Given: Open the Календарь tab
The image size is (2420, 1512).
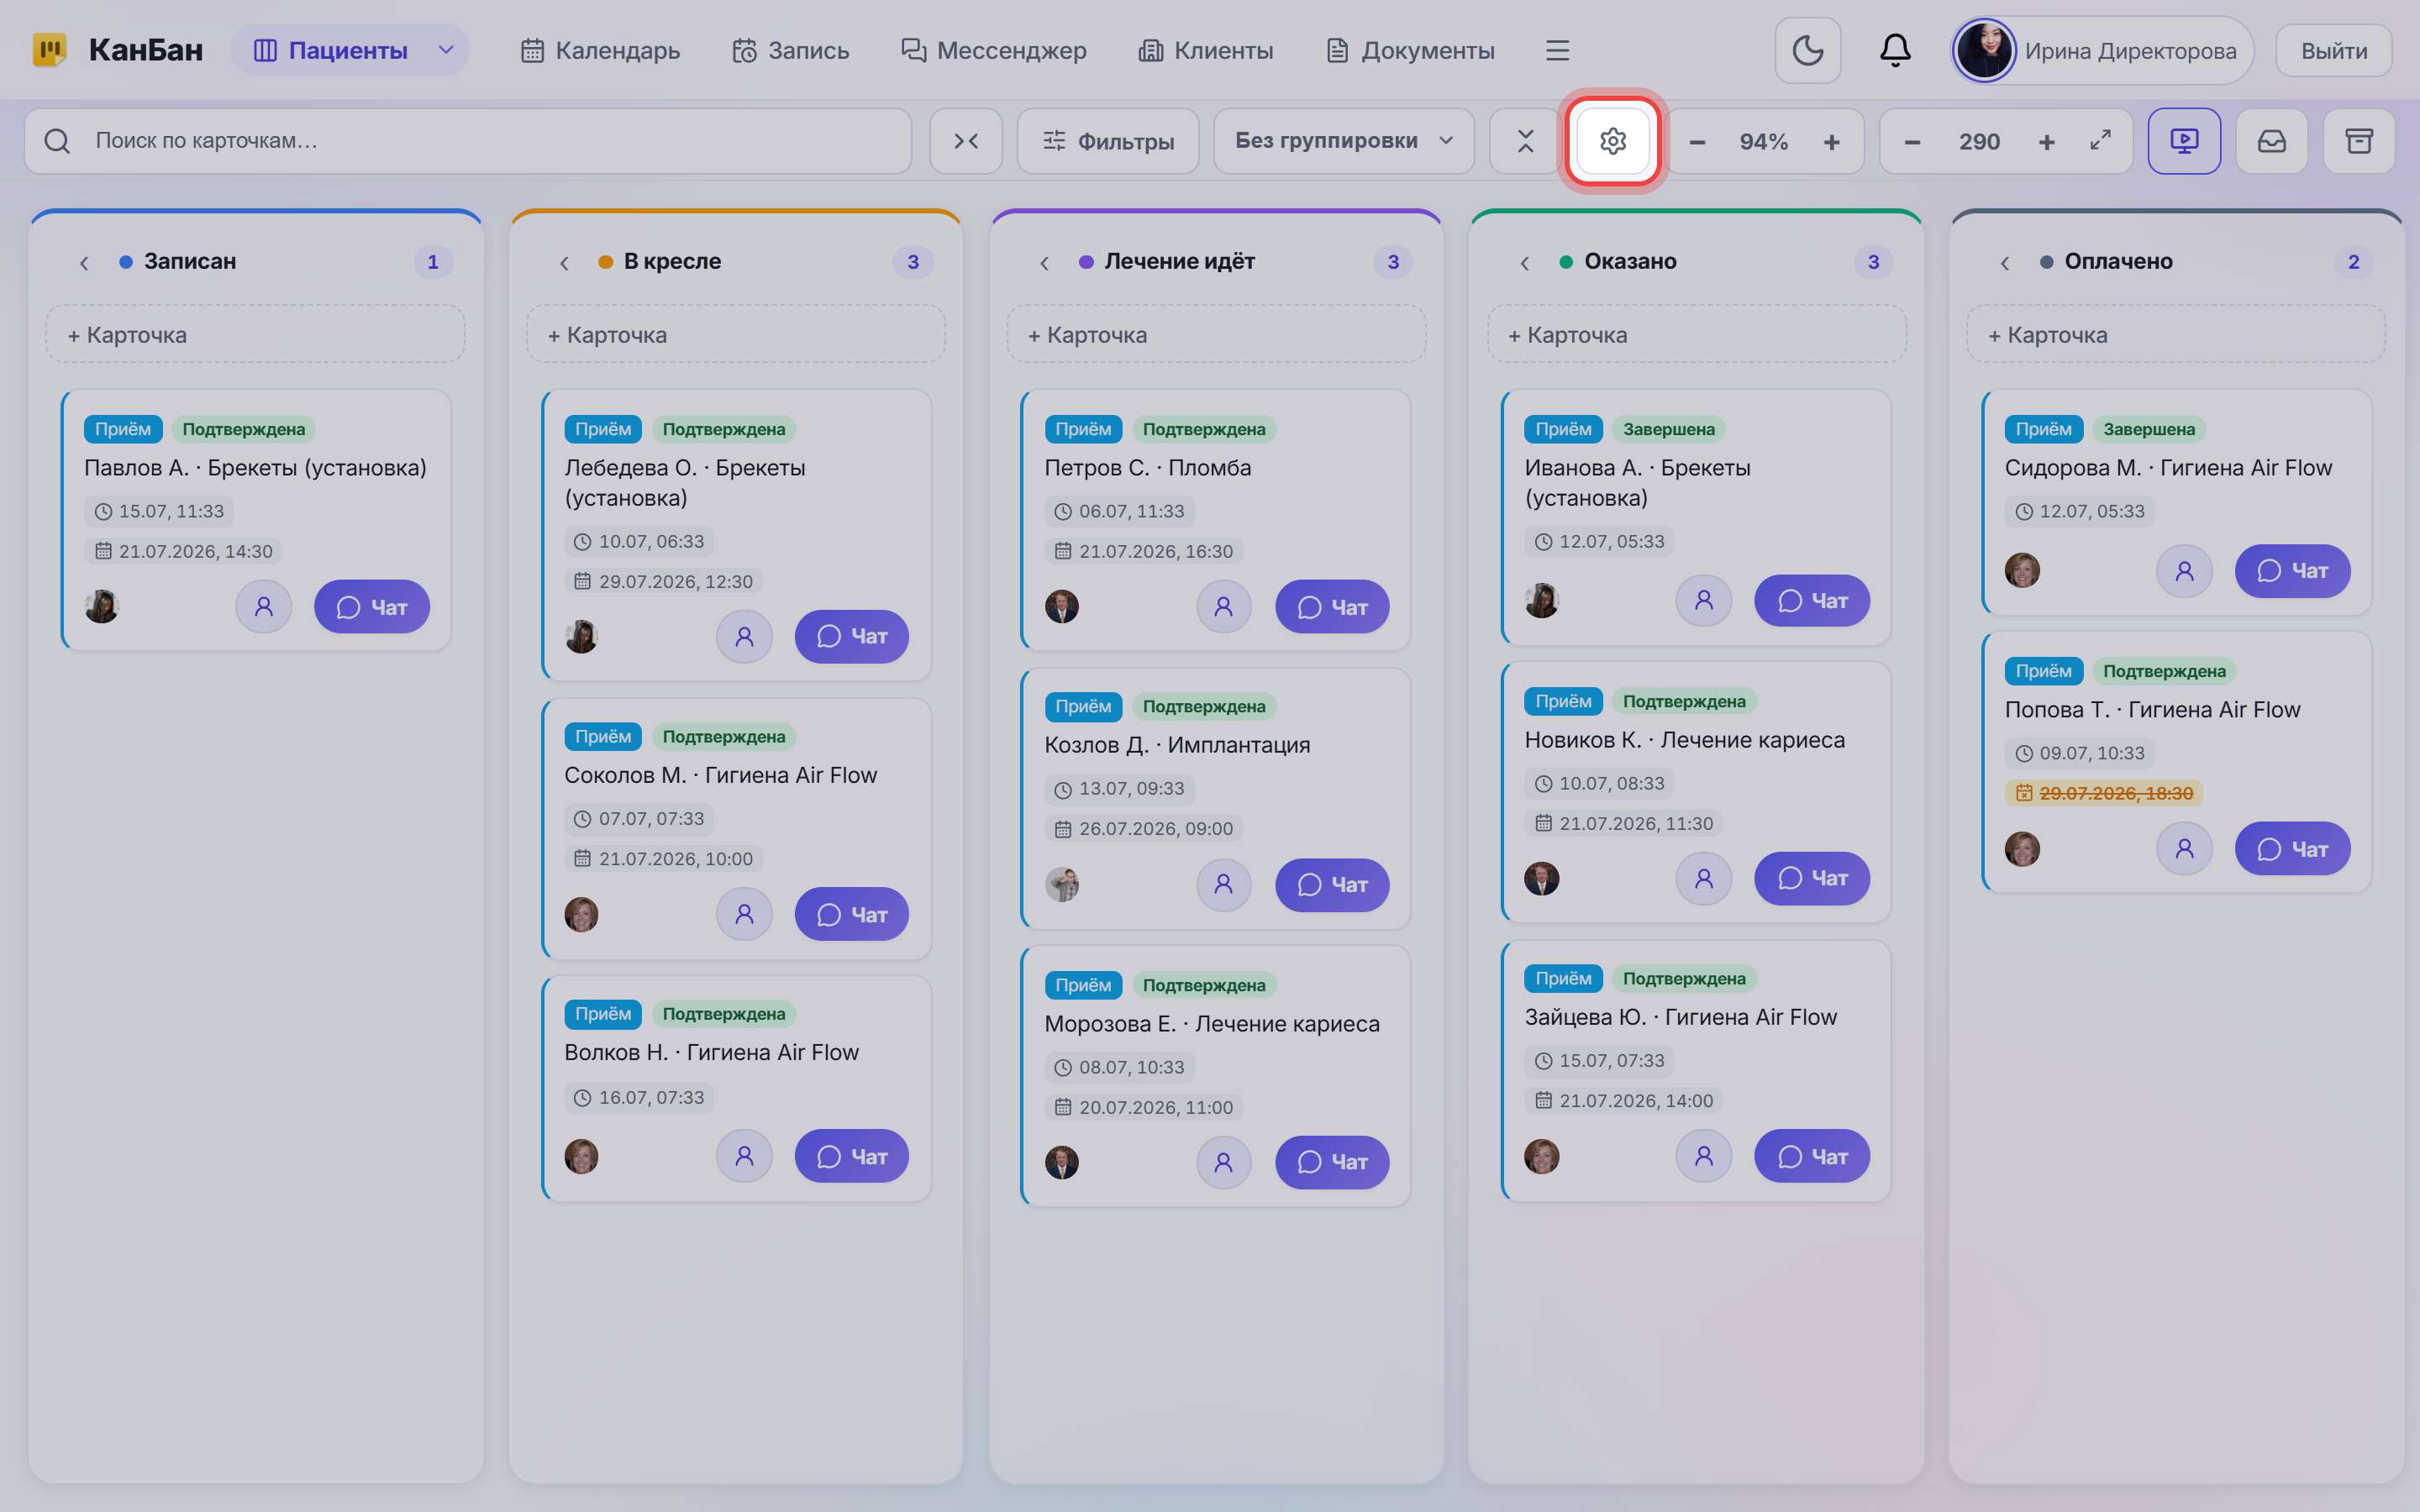Looking at the screenshot, I should tap(600, 50).
